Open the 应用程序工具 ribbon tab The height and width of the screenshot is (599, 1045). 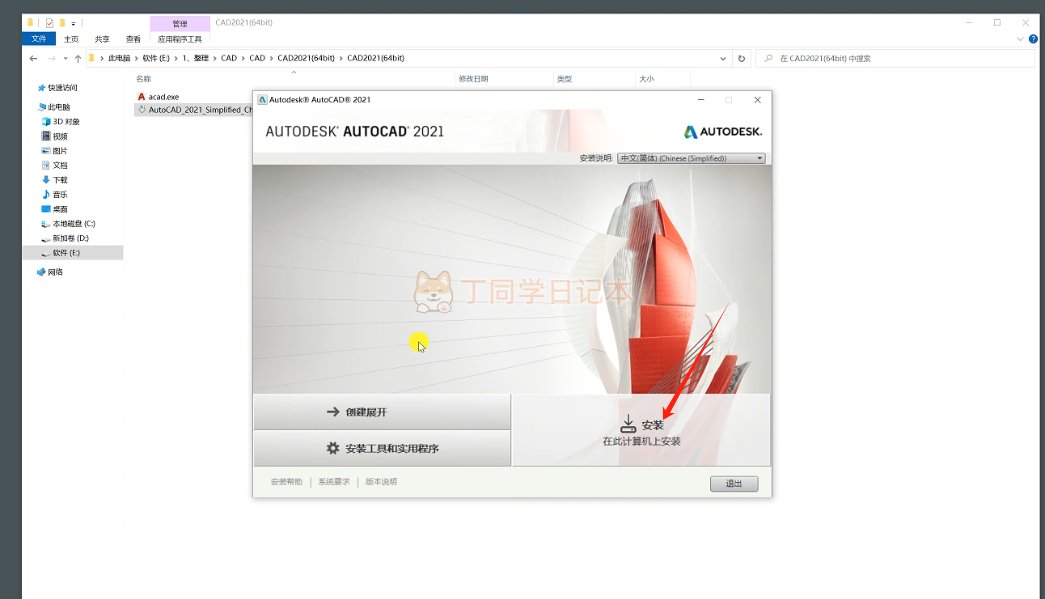pyautogui.click(x=180, y=39)
